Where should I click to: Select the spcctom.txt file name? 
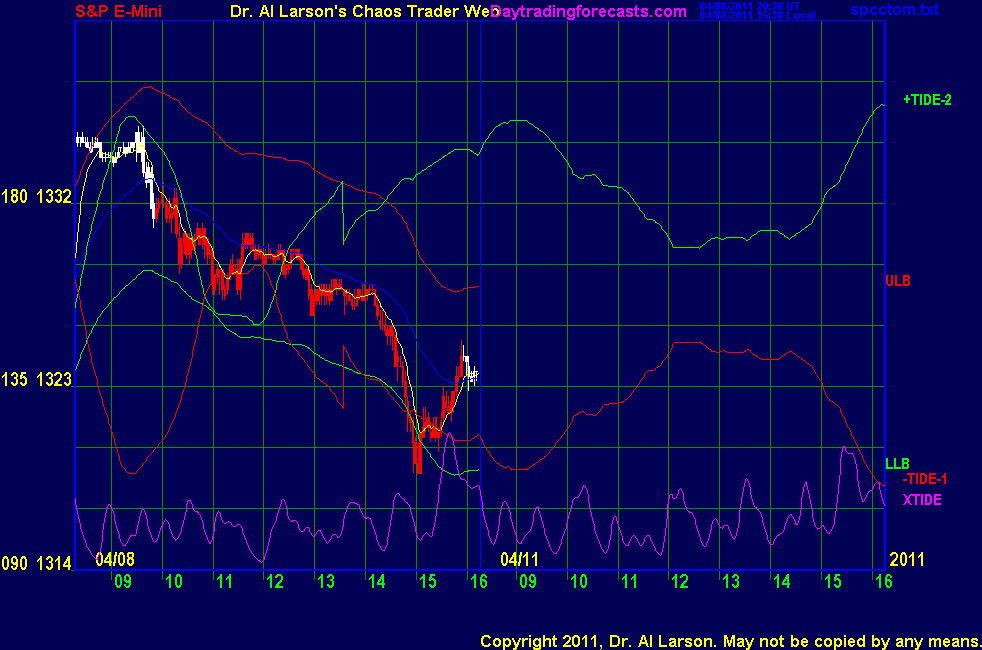[894, 9]
